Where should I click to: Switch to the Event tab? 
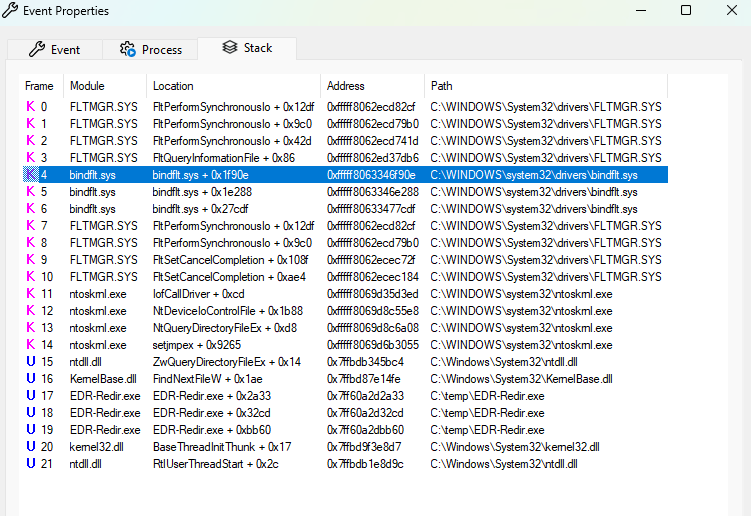tap(54, 49)
